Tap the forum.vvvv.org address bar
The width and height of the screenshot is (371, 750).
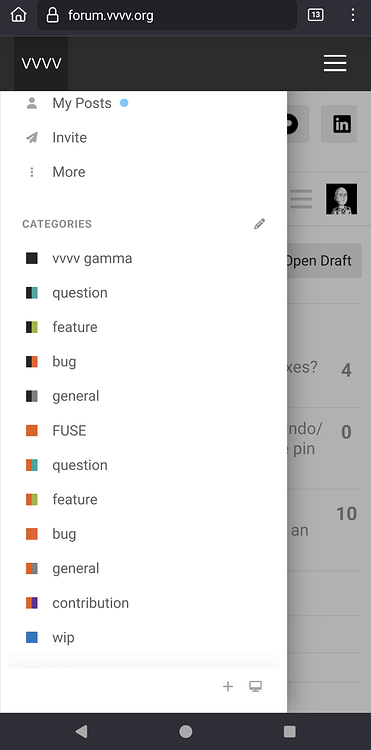click(167, 16)
